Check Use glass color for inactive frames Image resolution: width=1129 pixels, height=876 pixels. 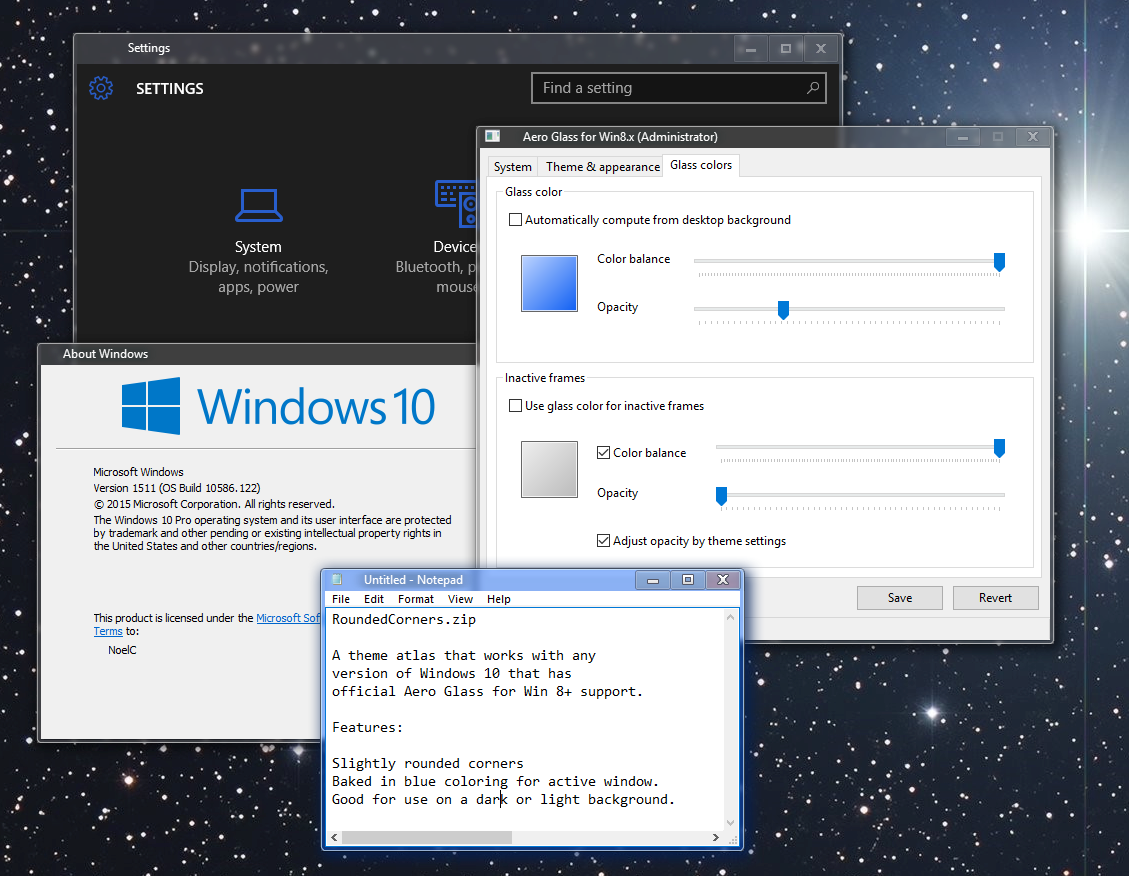pos(516,405)
